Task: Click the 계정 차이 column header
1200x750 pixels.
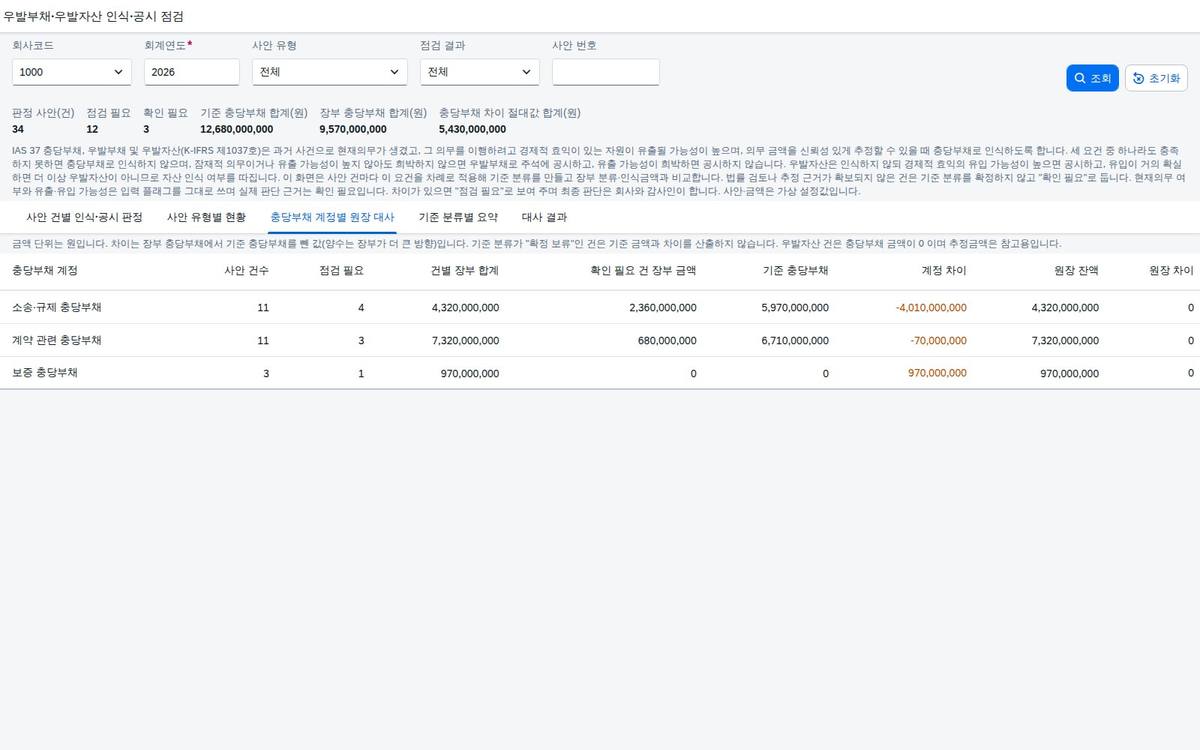Action: [x=944, y=271]
